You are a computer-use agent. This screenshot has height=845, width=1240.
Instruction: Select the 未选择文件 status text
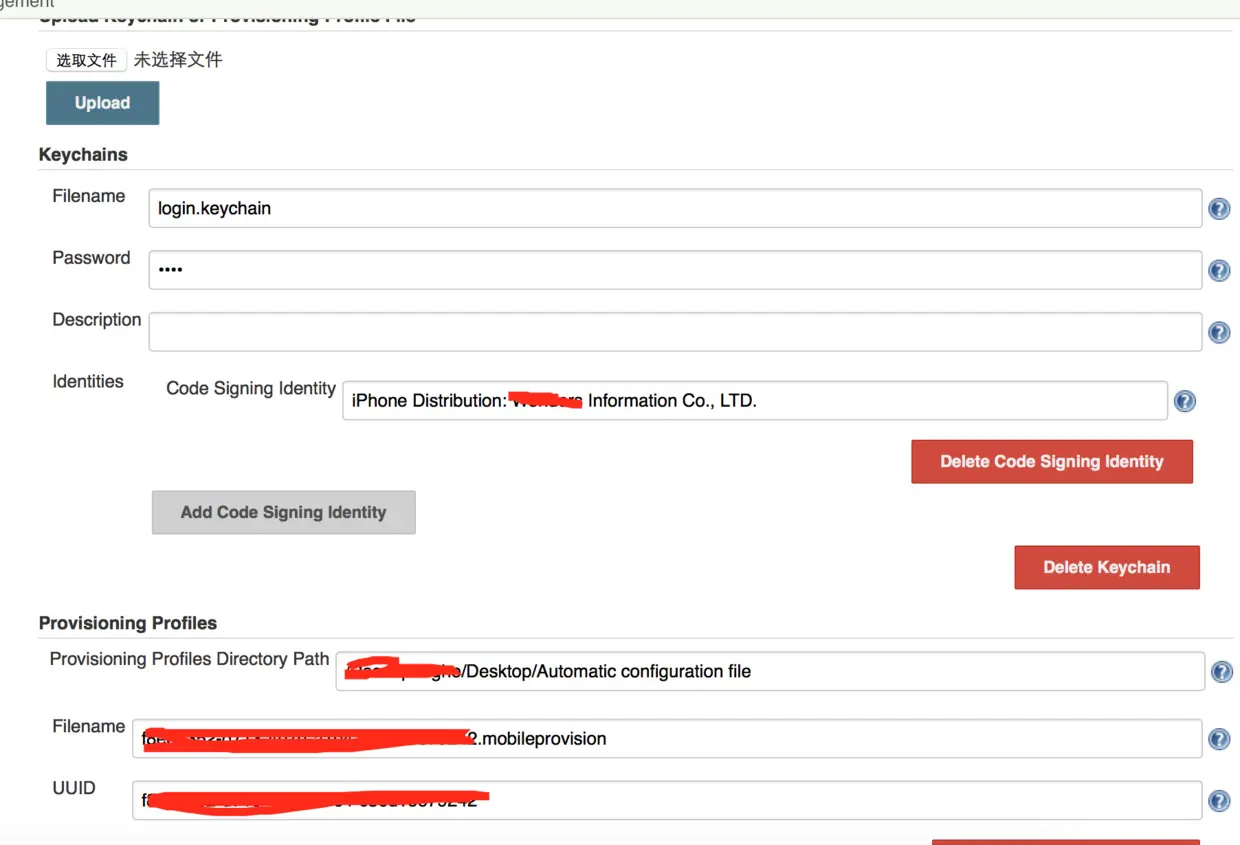[x=178, y=60]
